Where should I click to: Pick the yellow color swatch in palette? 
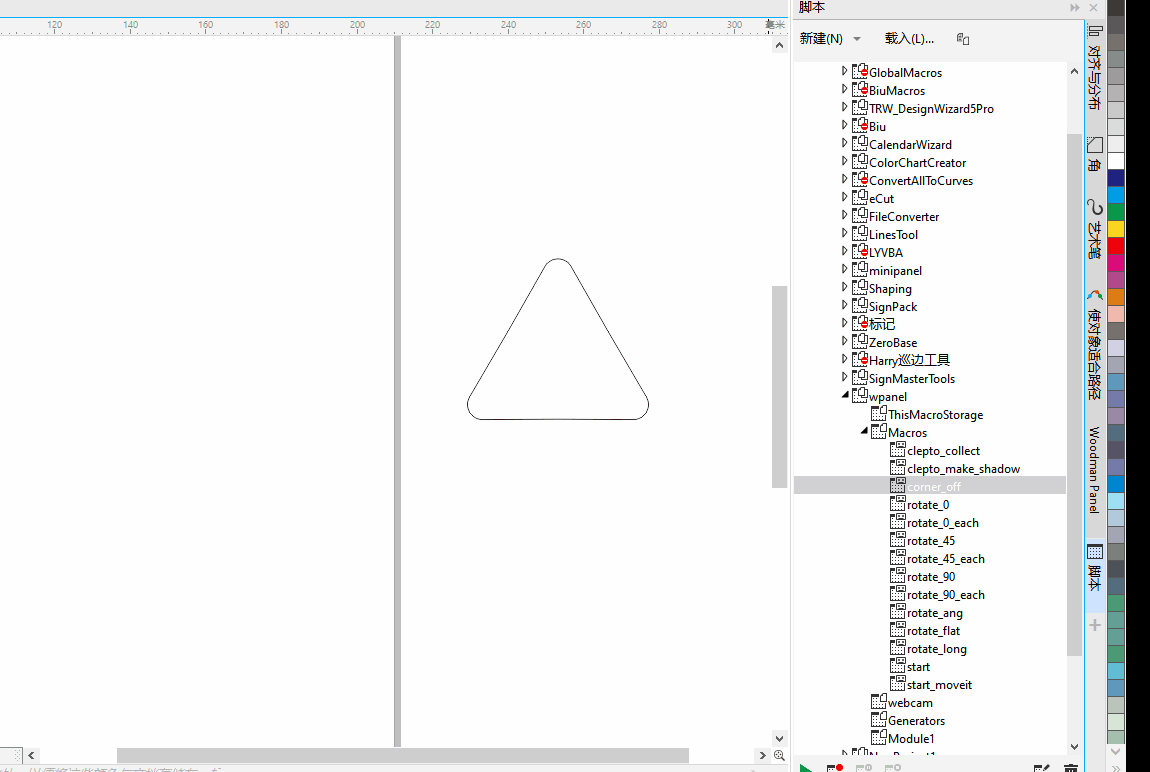[1116, 229]
